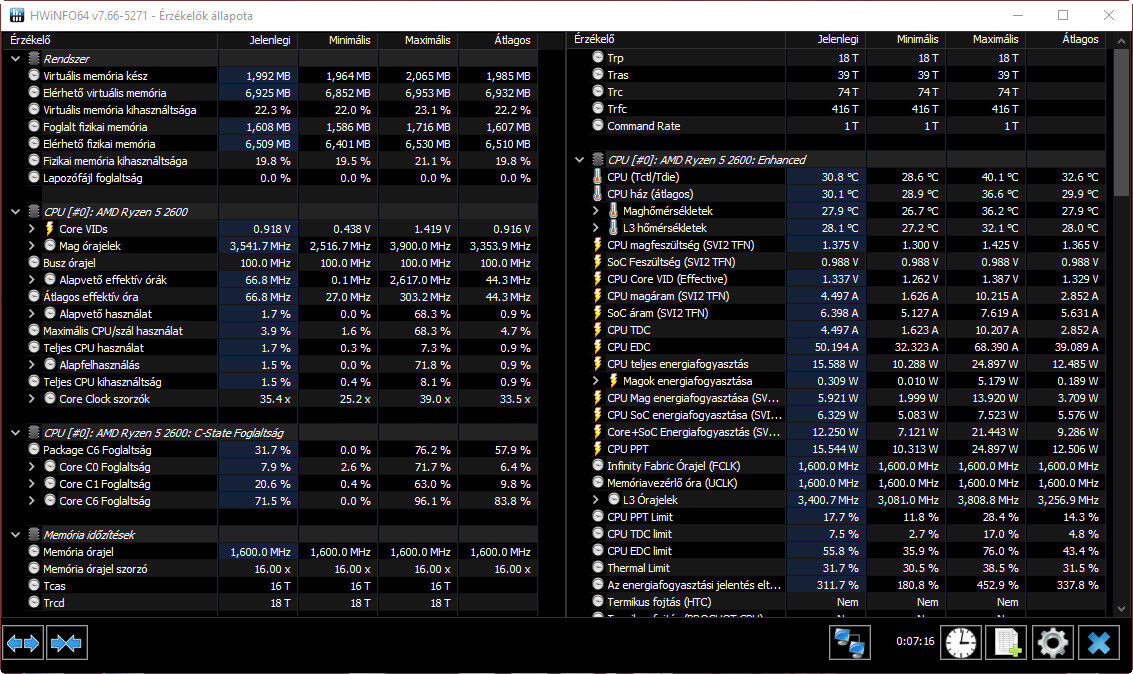Click lightning icon beside CPU EDC
The image size is (1133, 674).
pos(598,347)
